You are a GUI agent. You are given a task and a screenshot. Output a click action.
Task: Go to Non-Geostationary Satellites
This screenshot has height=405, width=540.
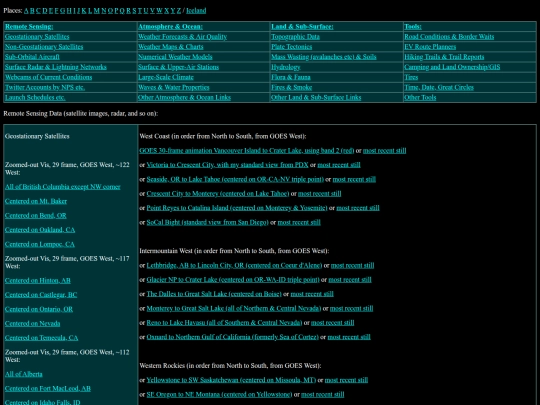point(44,46)
